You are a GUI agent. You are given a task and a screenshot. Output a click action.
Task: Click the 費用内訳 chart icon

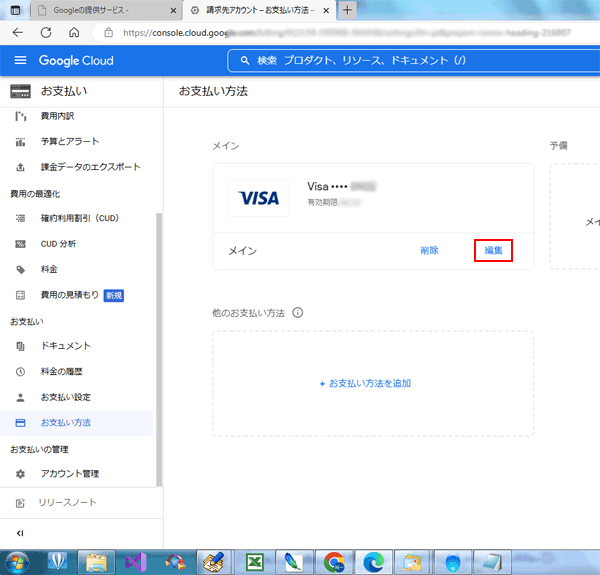(20, 116)
